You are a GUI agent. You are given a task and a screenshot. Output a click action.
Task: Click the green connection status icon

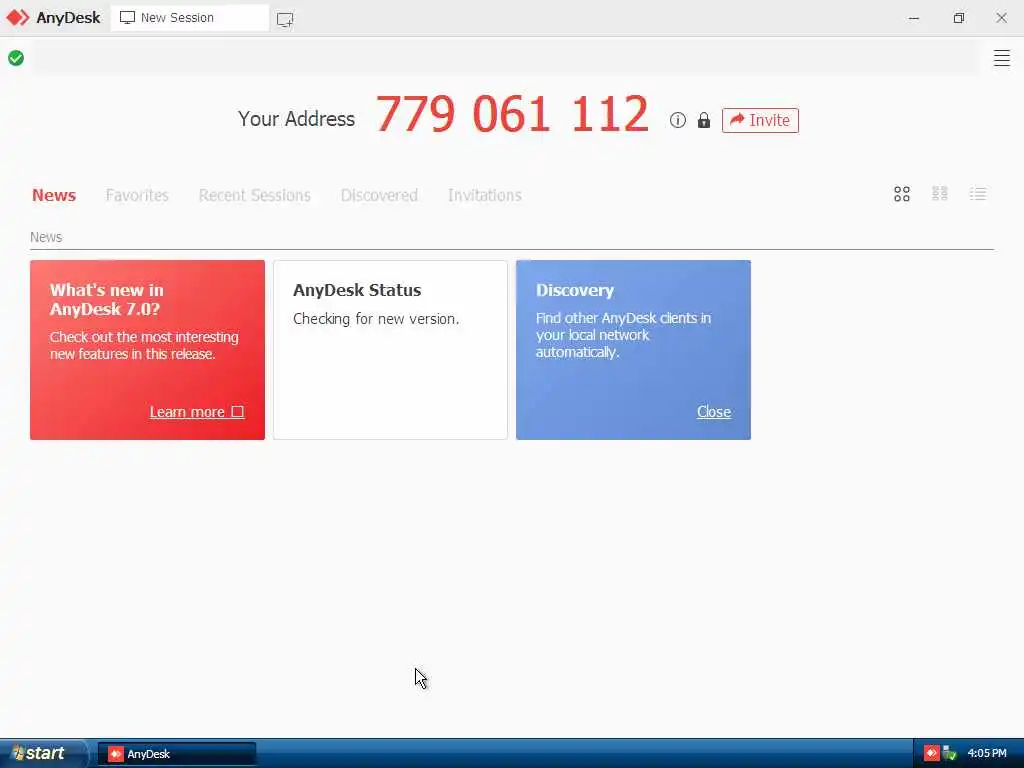(16, 58)
